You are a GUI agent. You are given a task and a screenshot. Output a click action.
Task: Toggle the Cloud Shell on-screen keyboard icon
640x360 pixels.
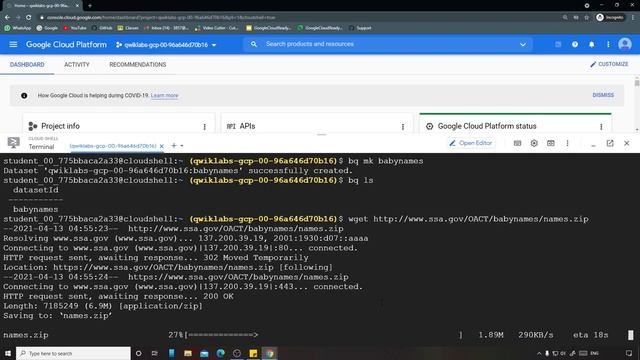point(517,143)
